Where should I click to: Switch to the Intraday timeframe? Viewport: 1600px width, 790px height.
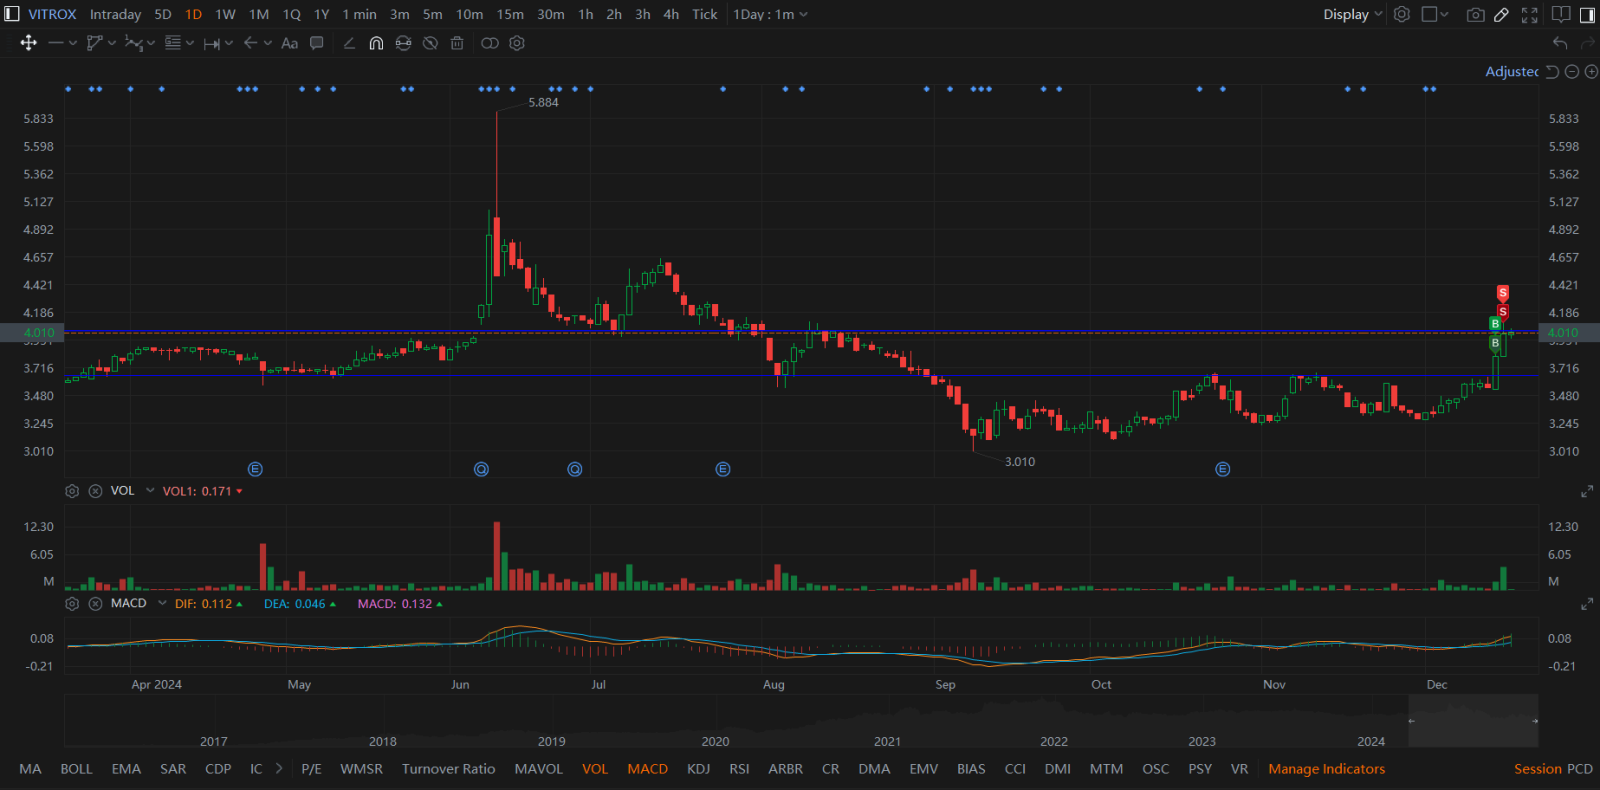(x=115, y=14)
